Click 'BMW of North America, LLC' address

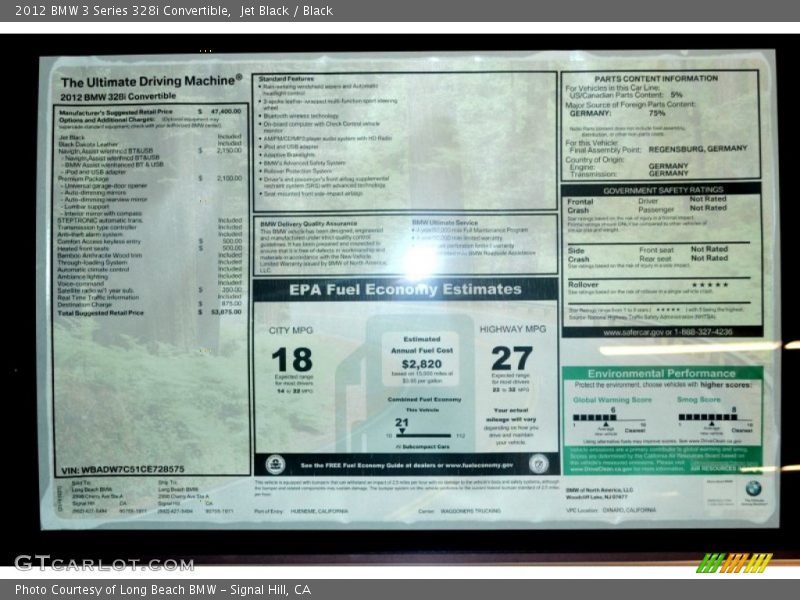click(599, 490)
